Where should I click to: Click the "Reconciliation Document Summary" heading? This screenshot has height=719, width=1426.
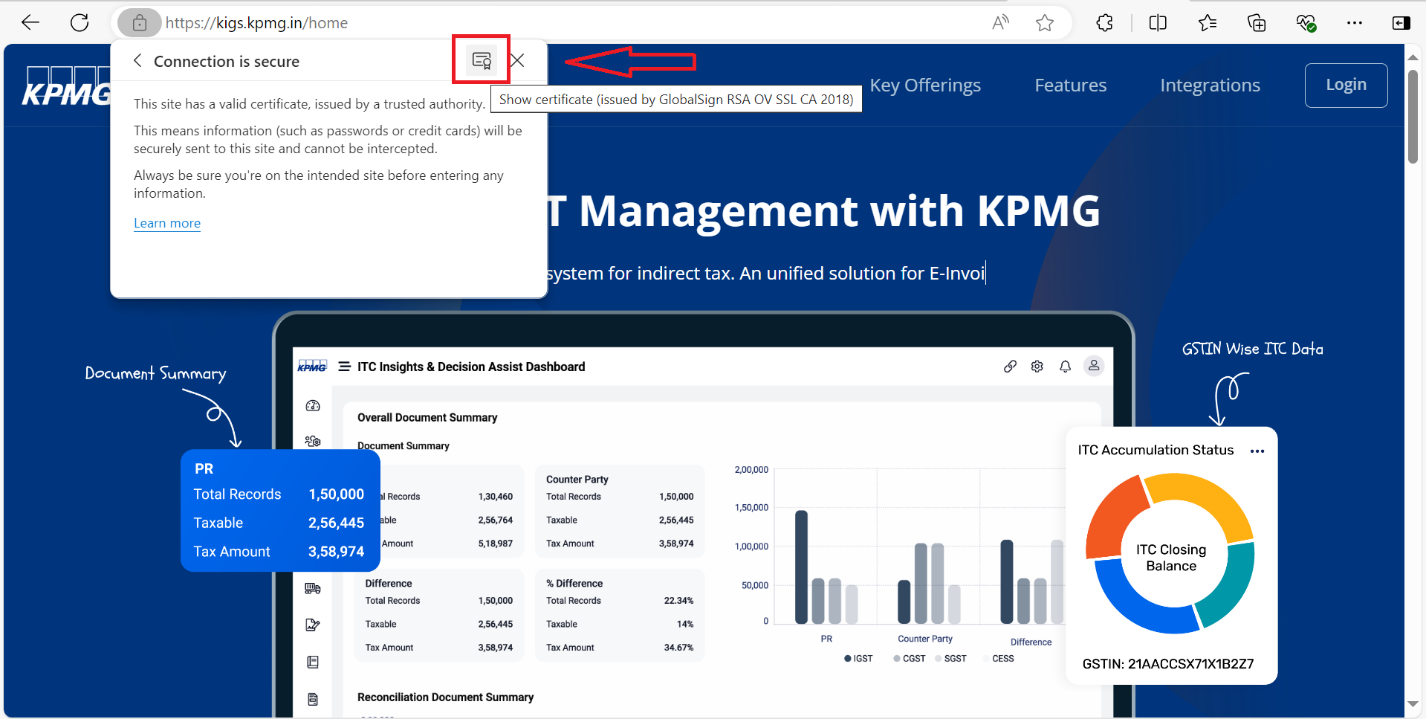coord(445,696)
